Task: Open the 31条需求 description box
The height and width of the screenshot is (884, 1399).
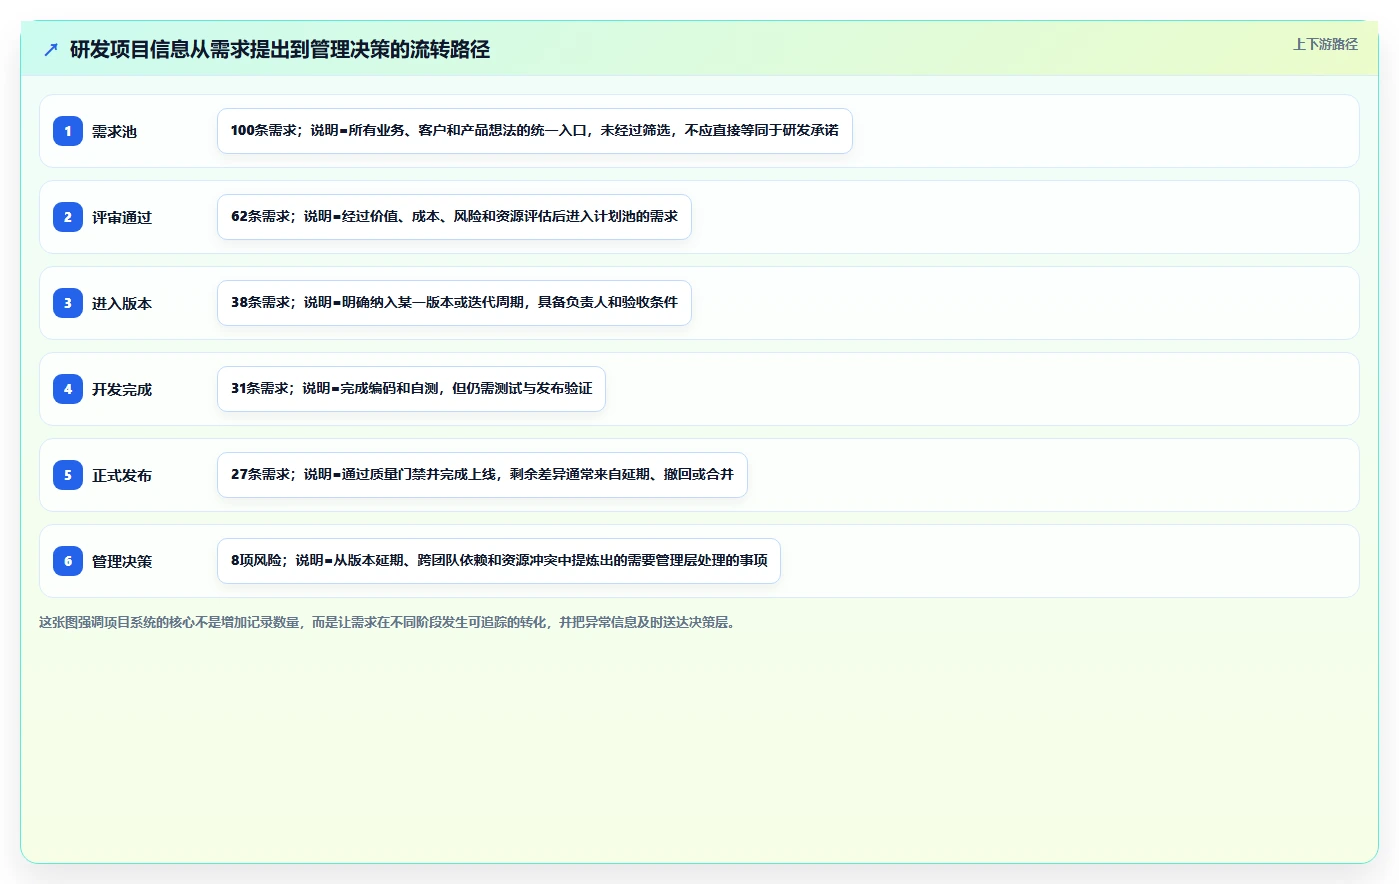Action: (411, 389)
